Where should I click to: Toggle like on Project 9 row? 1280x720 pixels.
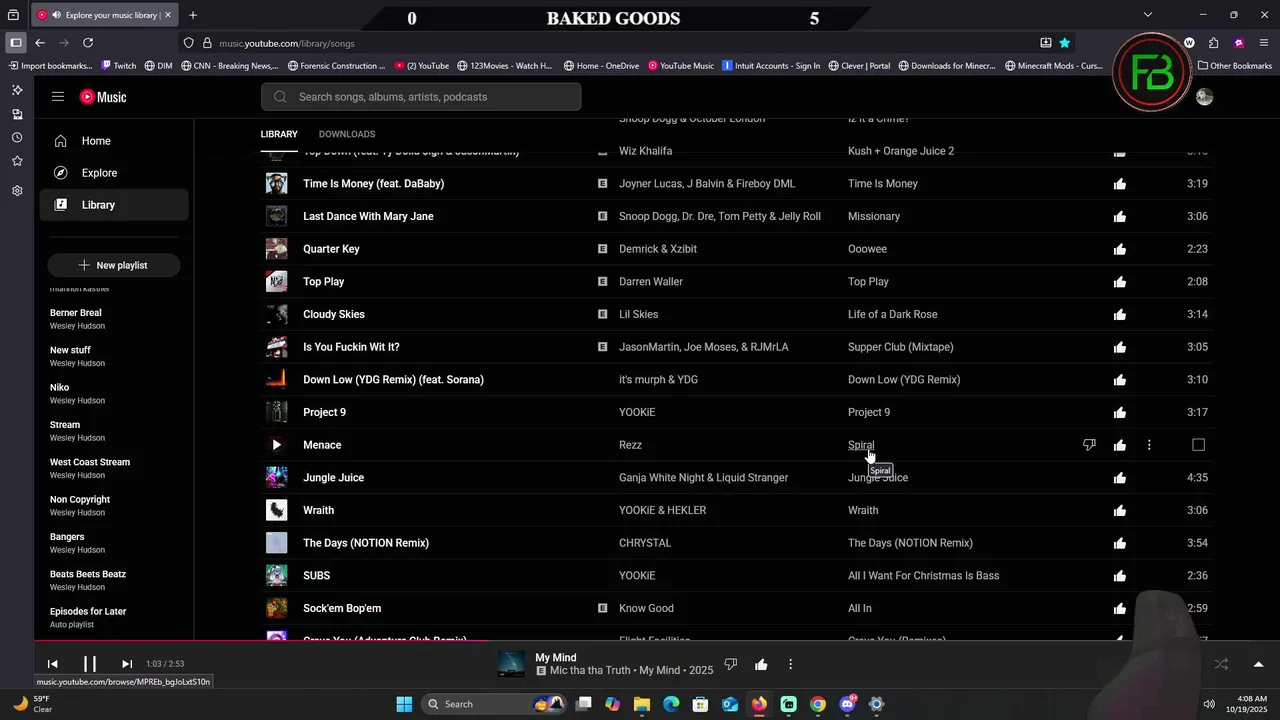point(1119,413)
